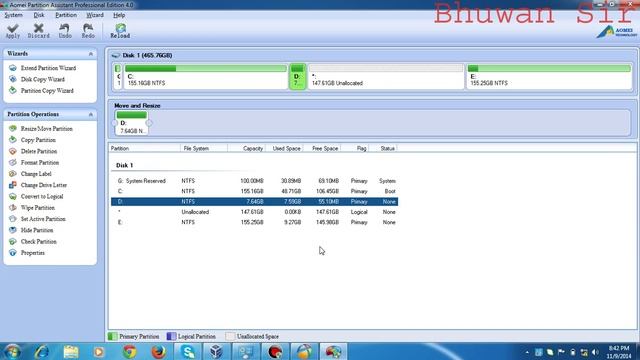The height and width of the screenshot is (360, 640).
Task: Click Flag column header
Action: (x=355, y=149)
